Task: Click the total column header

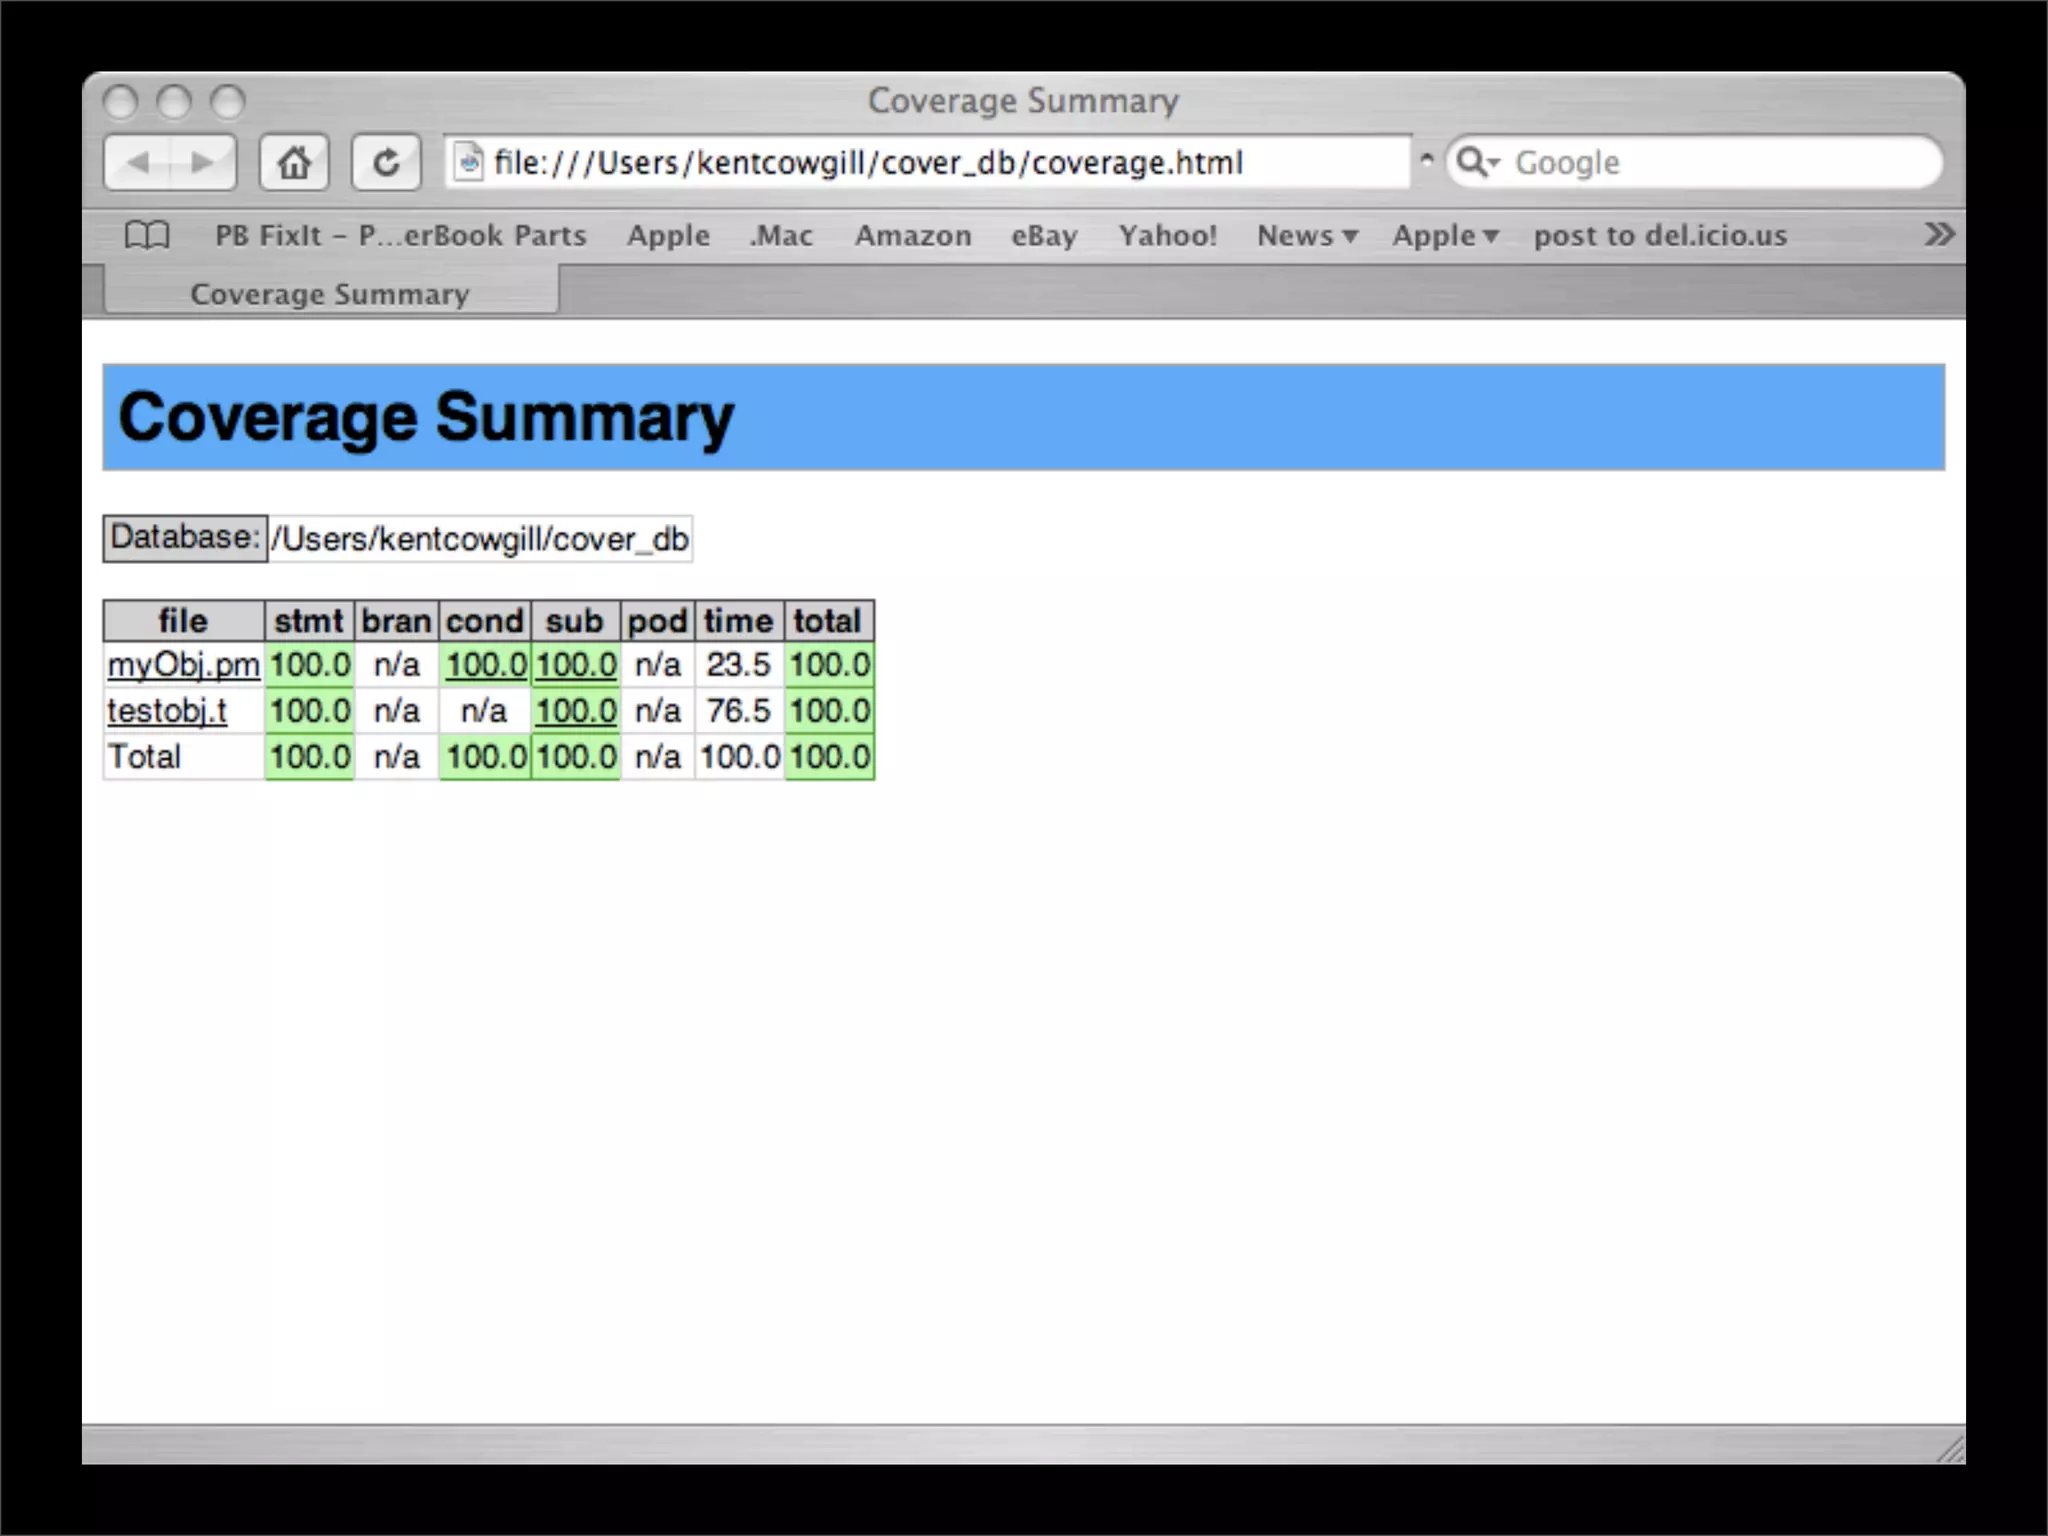Action: pyautogui.click(x=829, y=621)
